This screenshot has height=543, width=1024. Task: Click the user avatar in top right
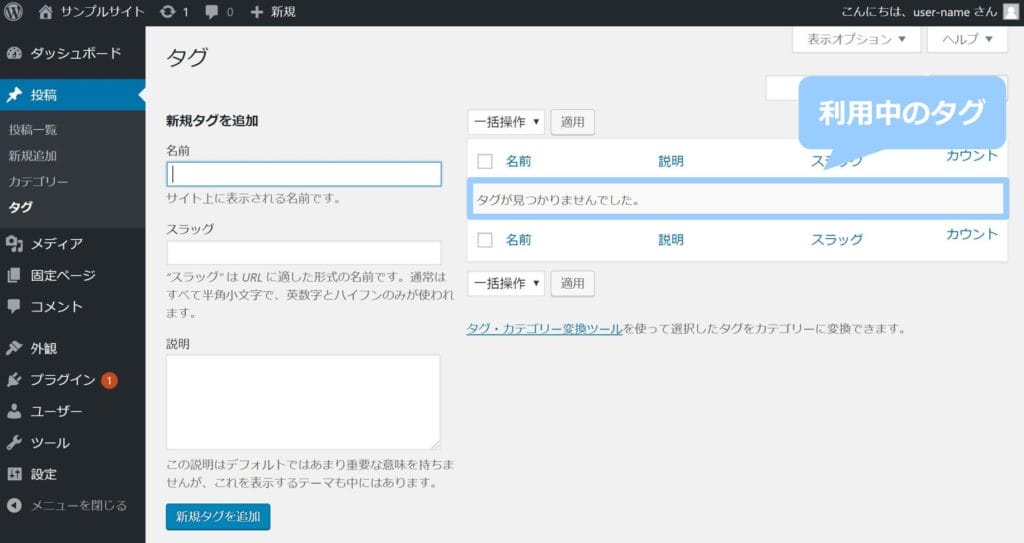[1011, 12]
